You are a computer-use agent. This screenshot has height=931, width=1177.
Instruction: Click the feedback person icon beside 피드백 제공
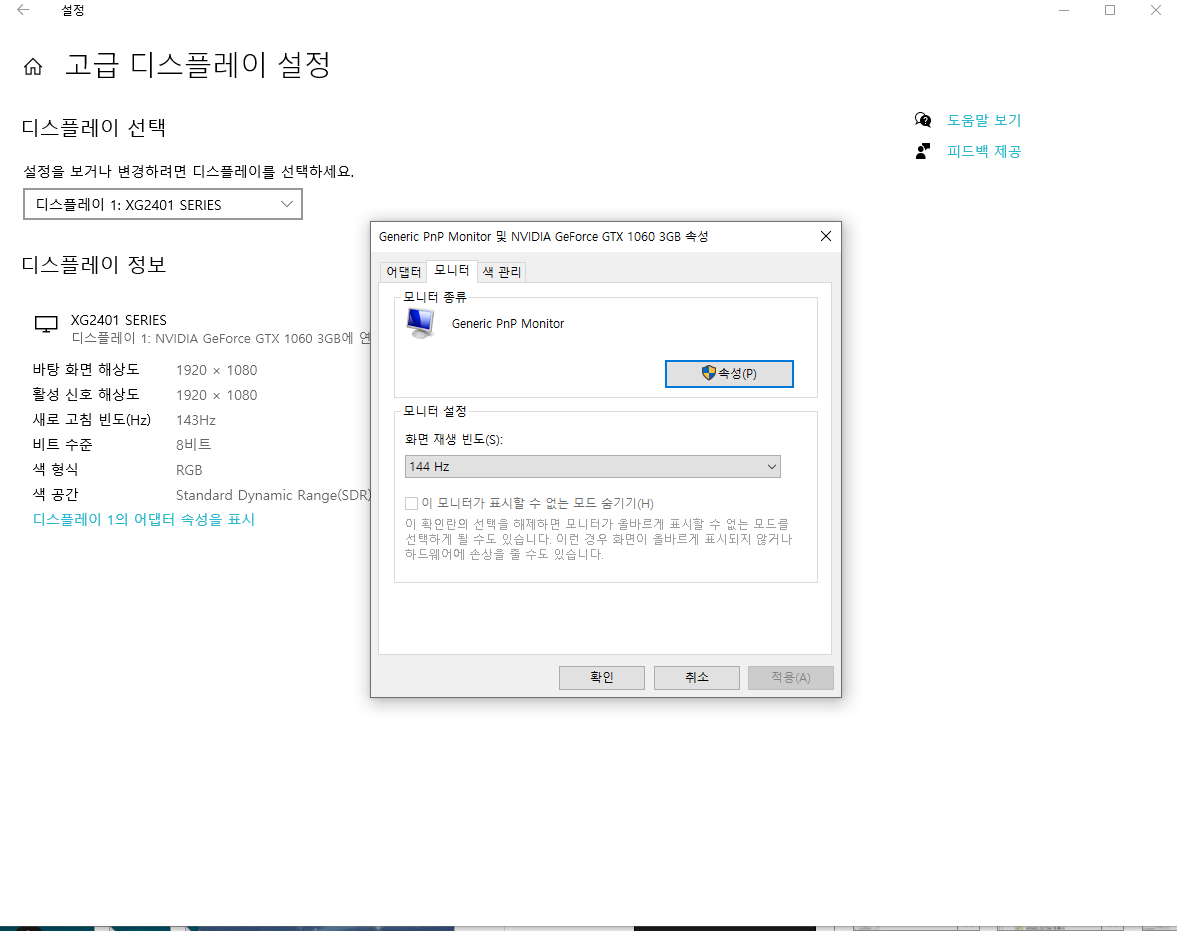tap(923, 152)
